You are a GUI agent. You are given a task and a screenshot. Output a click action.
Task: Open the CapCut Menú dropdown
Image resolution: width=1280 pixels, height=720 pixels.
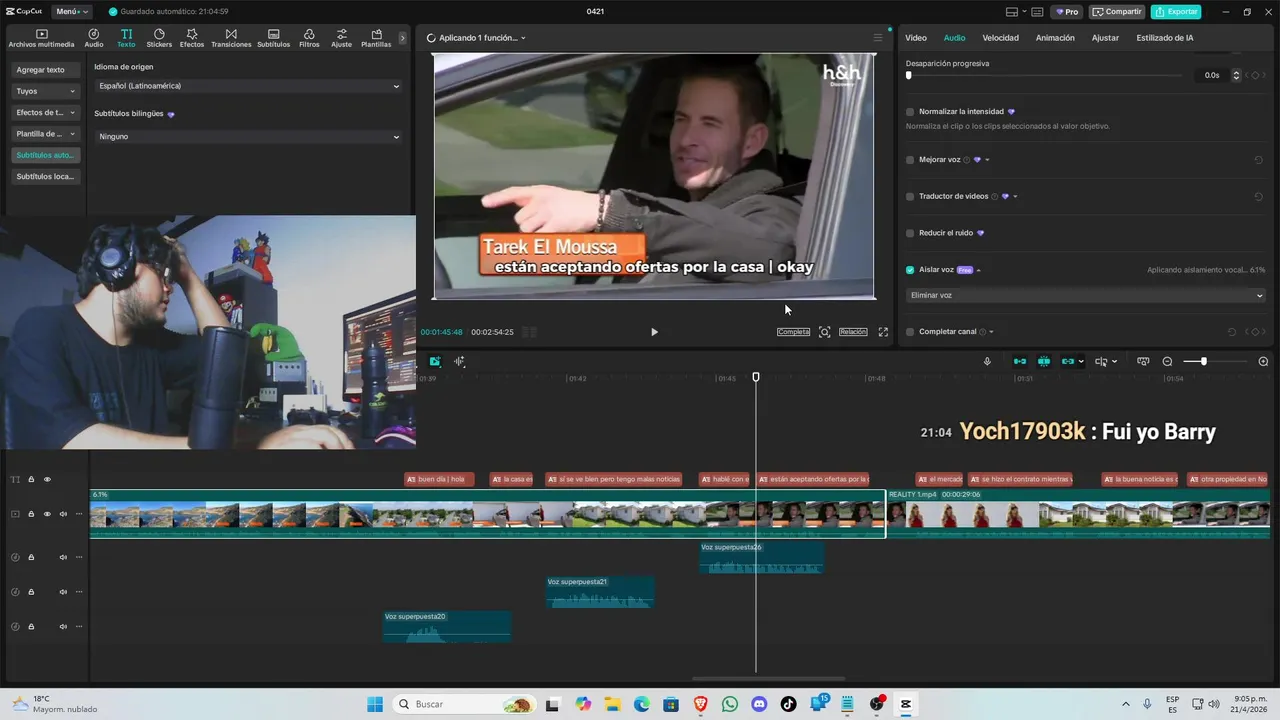click(x=71, y=12)
